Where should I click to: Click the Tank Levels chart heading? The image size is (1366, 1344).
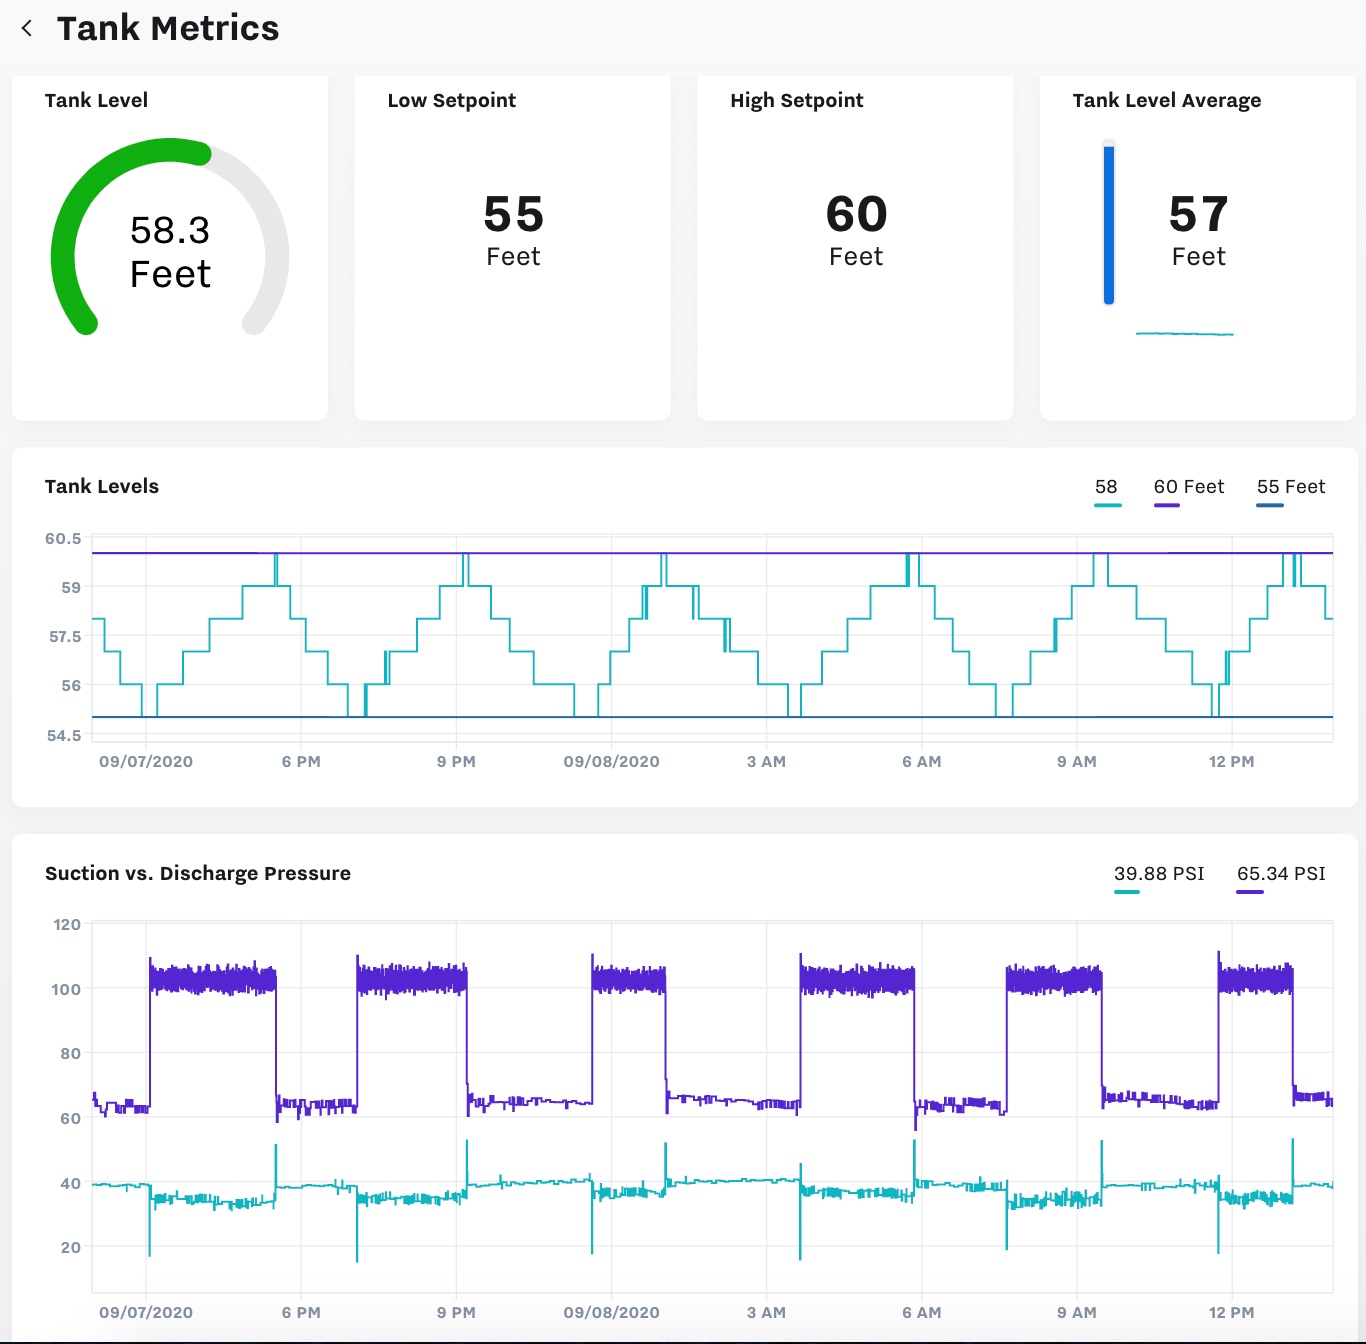click(x=102, y=487)
